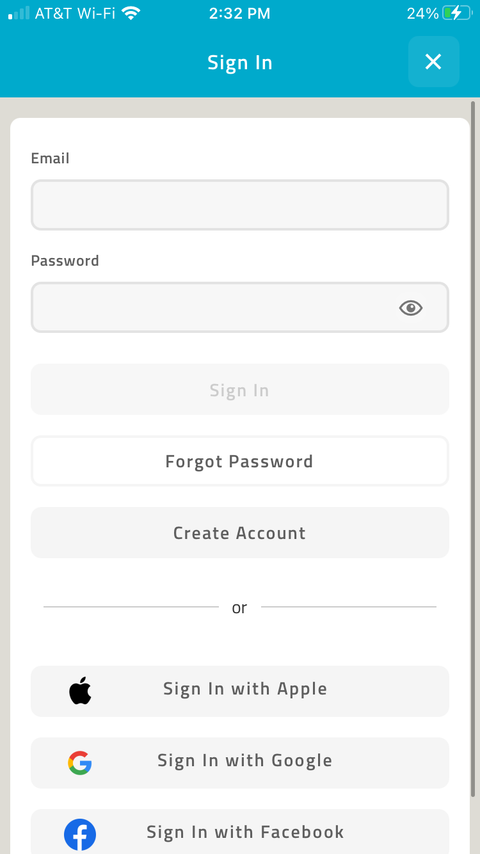Focus the Email input field
This screenshot has width=480, height=854.
click(240, 205)
